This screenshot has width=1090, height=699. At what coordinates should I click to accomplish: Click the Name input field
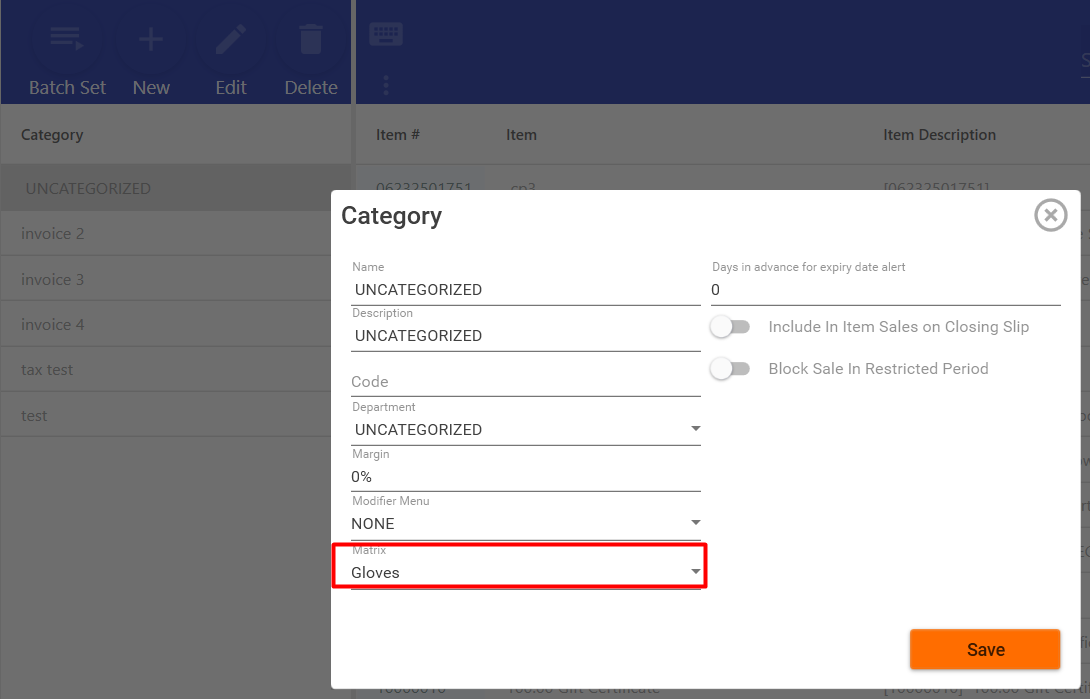[x=526, y=290]
